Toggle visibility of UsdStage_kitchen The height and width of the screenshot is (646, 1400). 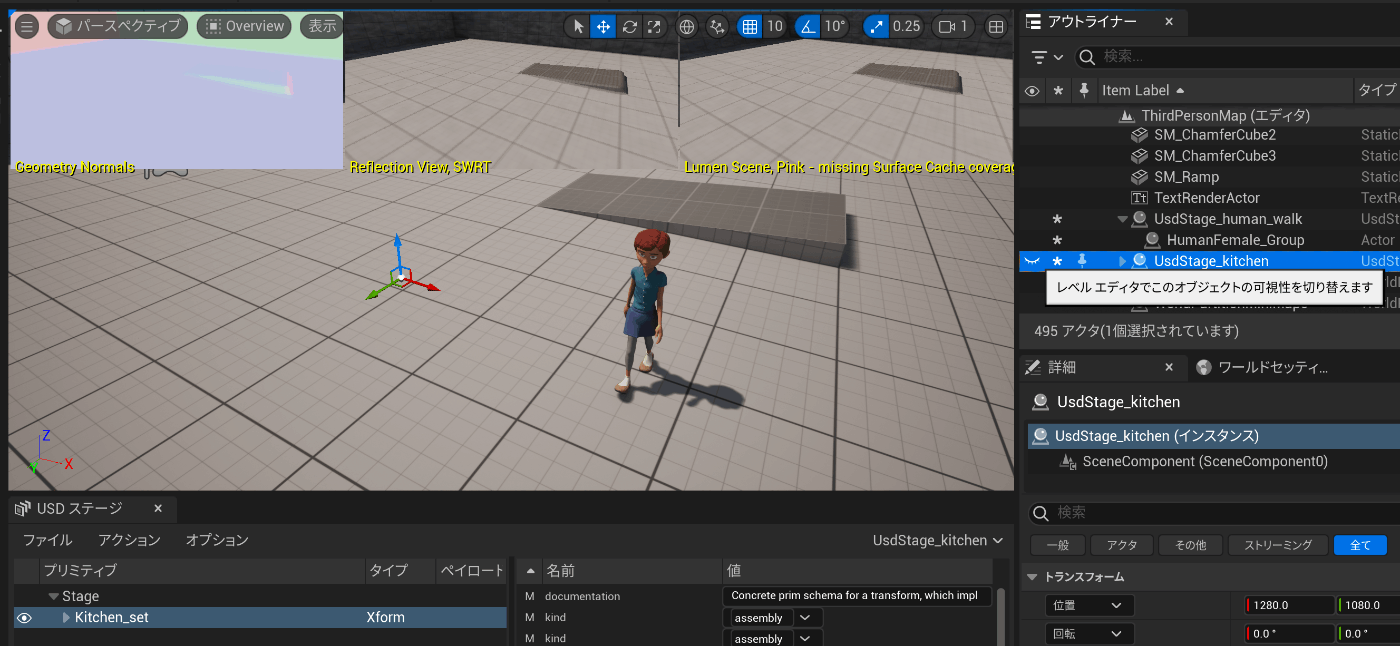pyautogui.click(x=1032, y=261)
